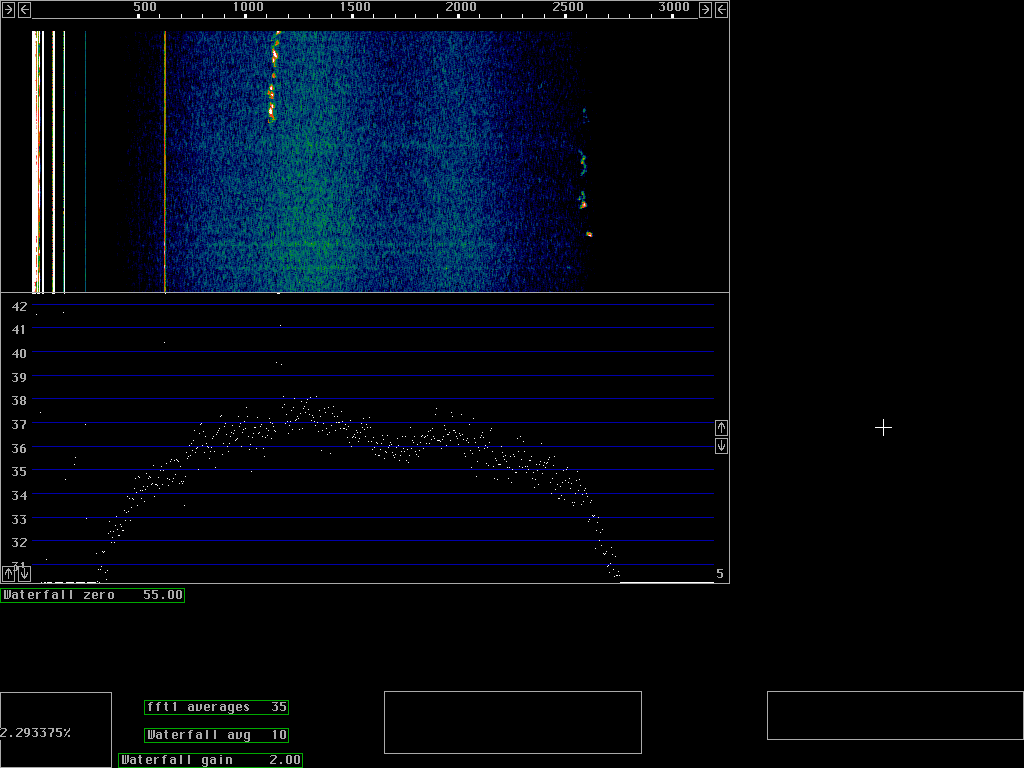Click the 38 label on the spectrum dB scale
Screen dimensions: 1024x768
click(19, 400)
